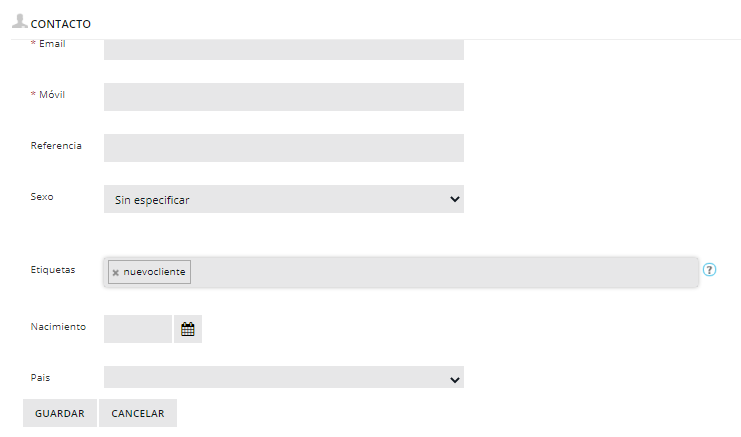Click the Referencia label text
Image resolution: width=741 pixels, height=437 pixels.
click(56, 145)
